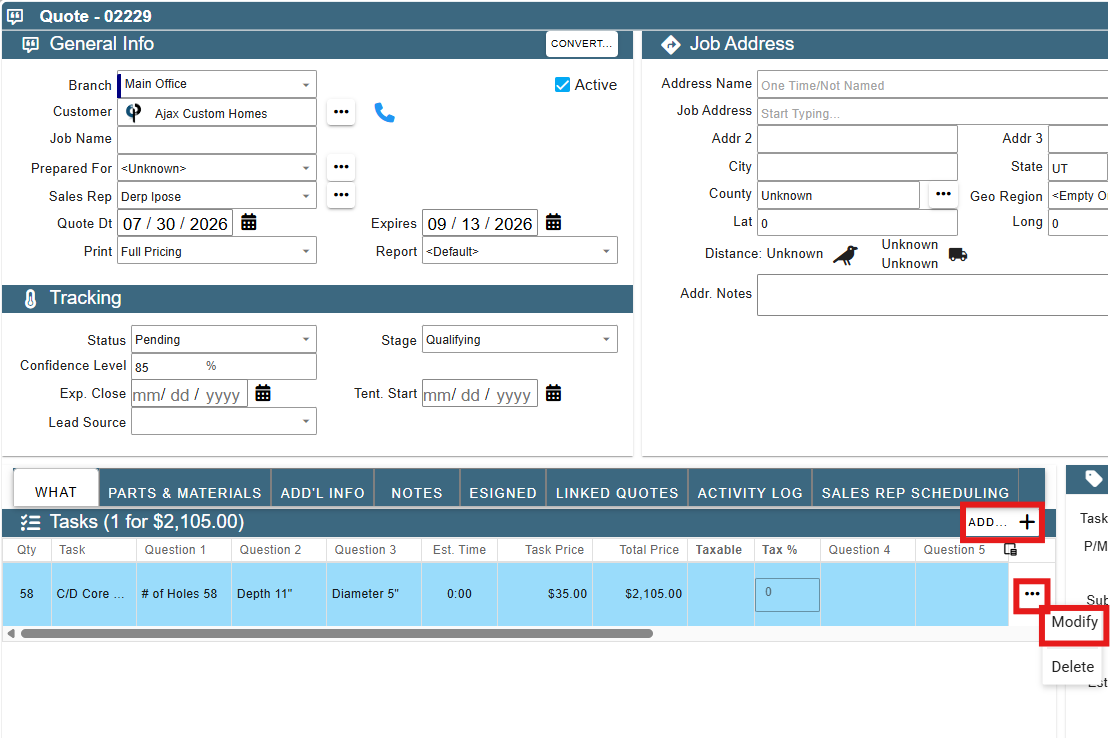Image resolution: width=1110 pixels, height=738 pixels.
Task: Click the $2,105.00 total price cell
Action: pos(640,594)
